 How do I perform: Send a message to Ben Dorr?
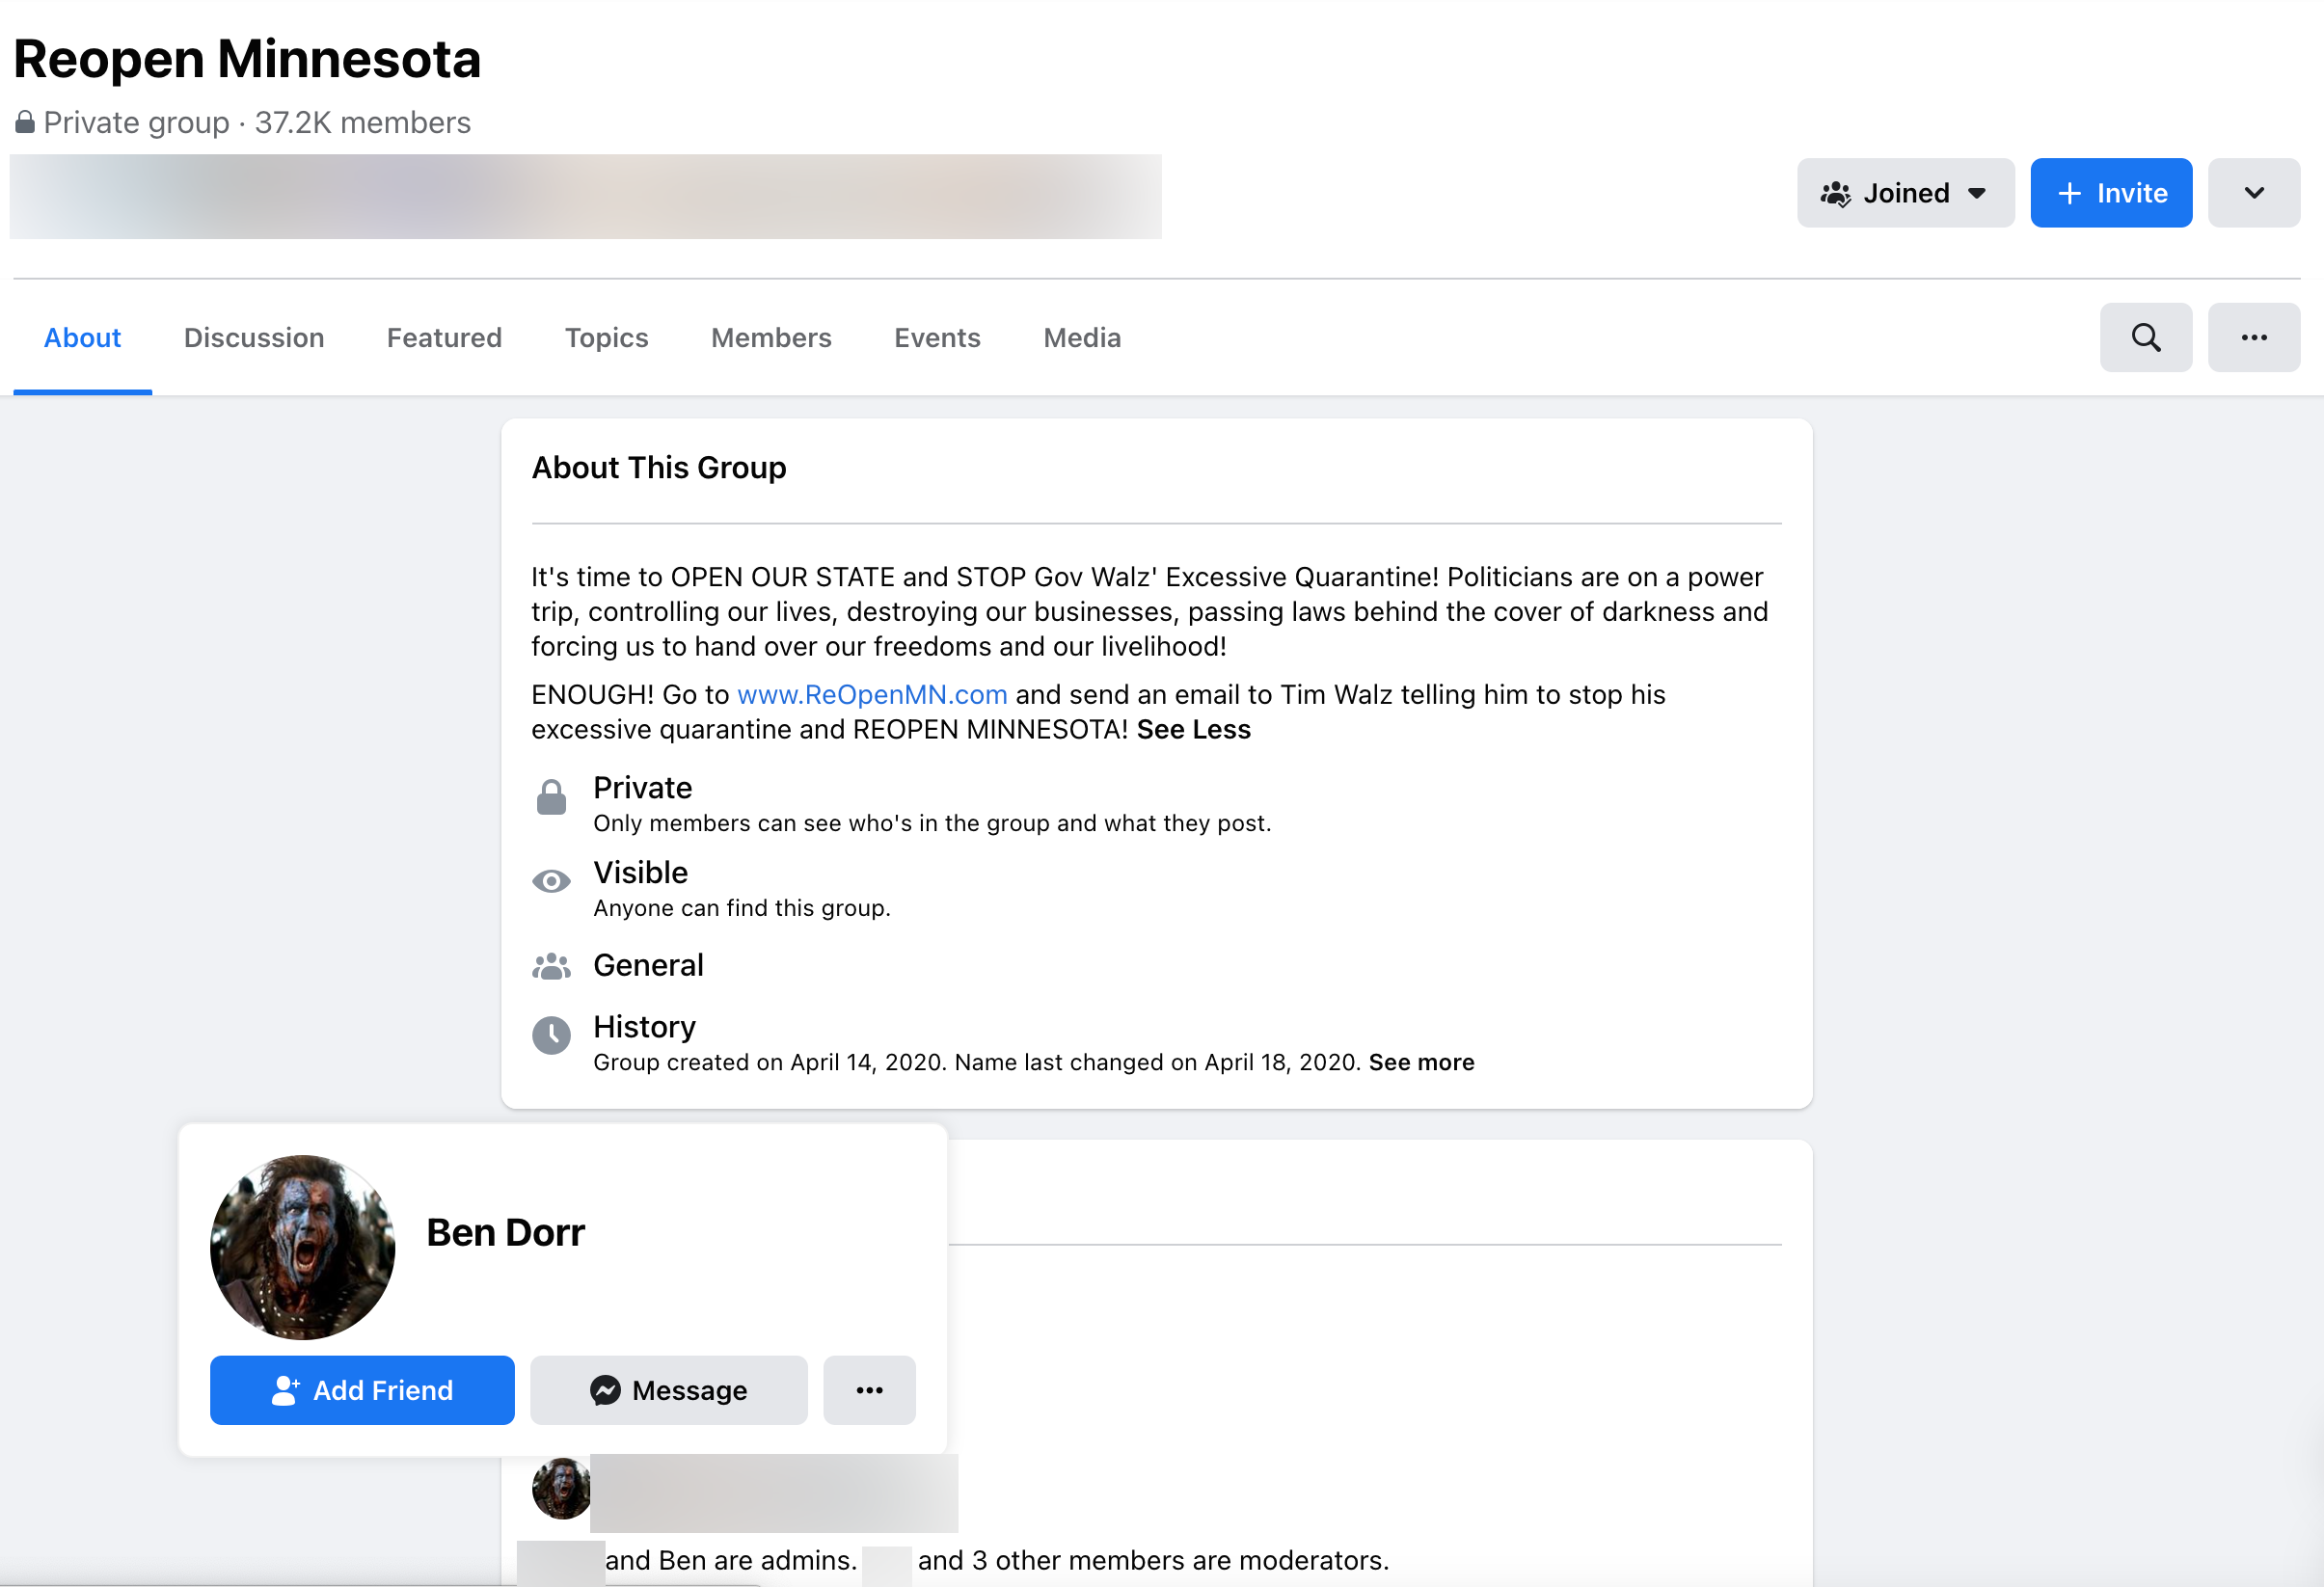pos(668,1390)
